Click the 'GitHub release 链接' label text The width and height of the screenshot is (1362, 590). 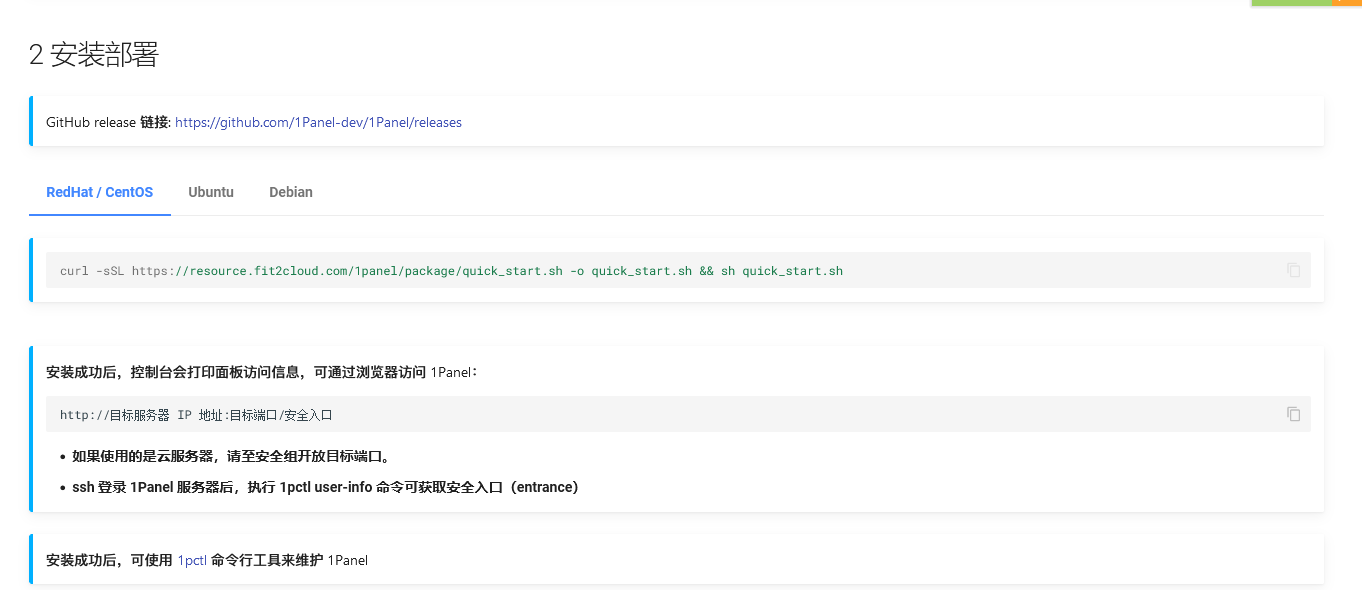(108, 122)
